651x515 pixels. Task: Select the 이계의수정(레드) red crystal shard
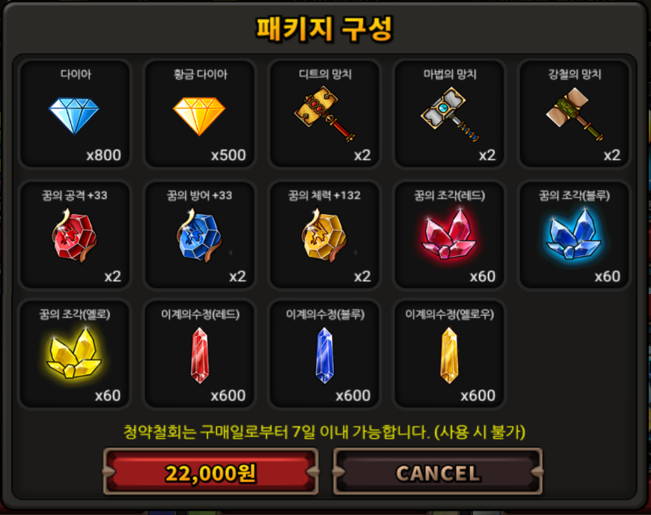(x=200, y=355)
